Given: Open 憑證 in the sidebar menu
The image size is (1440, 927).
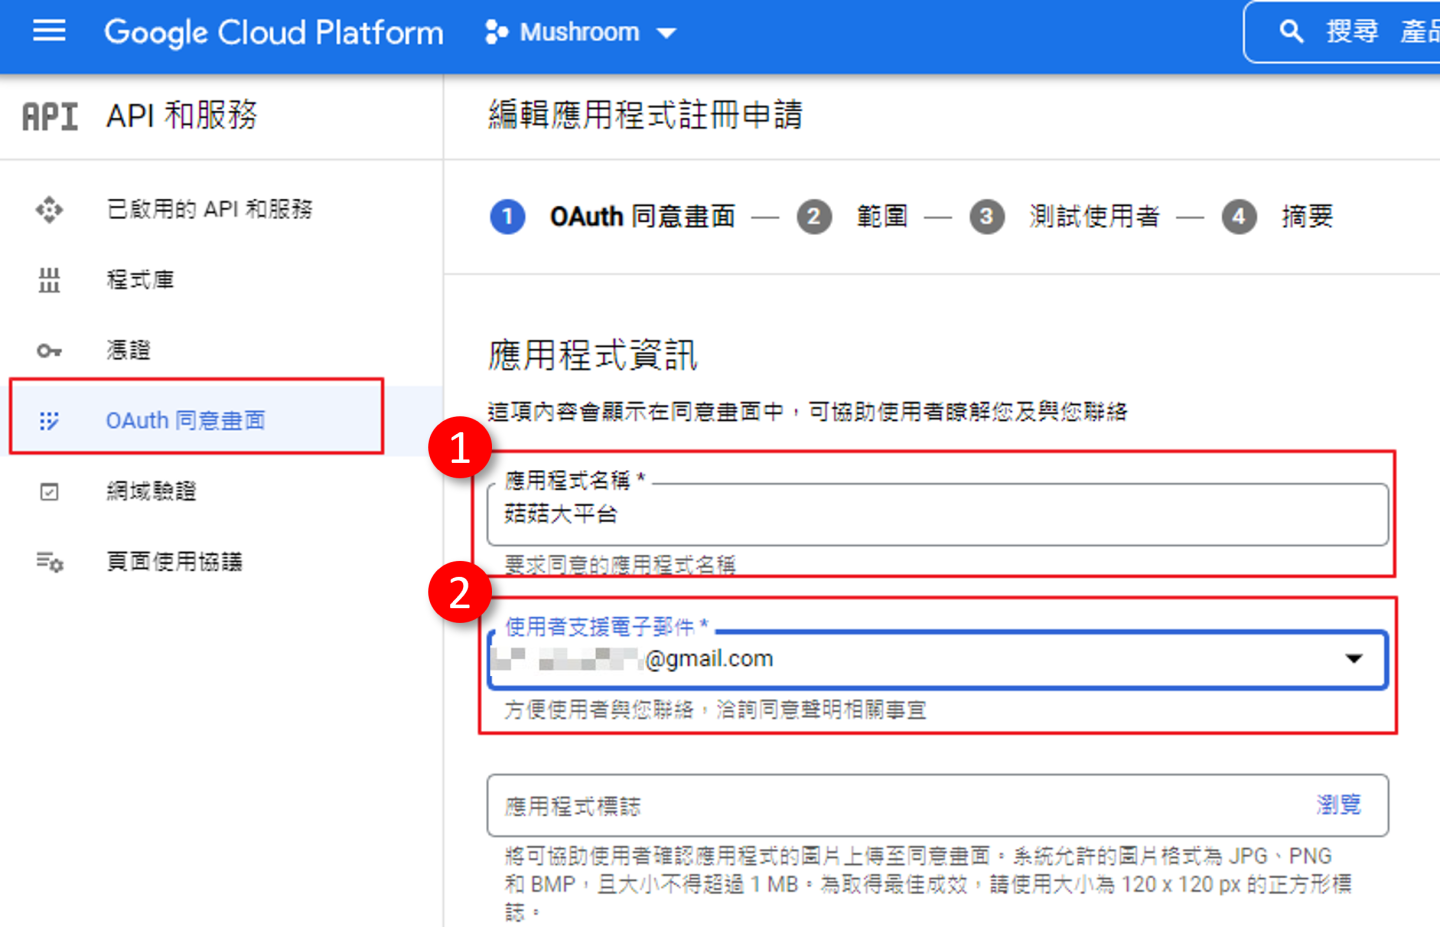Looking at the screenshot, I should coord(128,351).
